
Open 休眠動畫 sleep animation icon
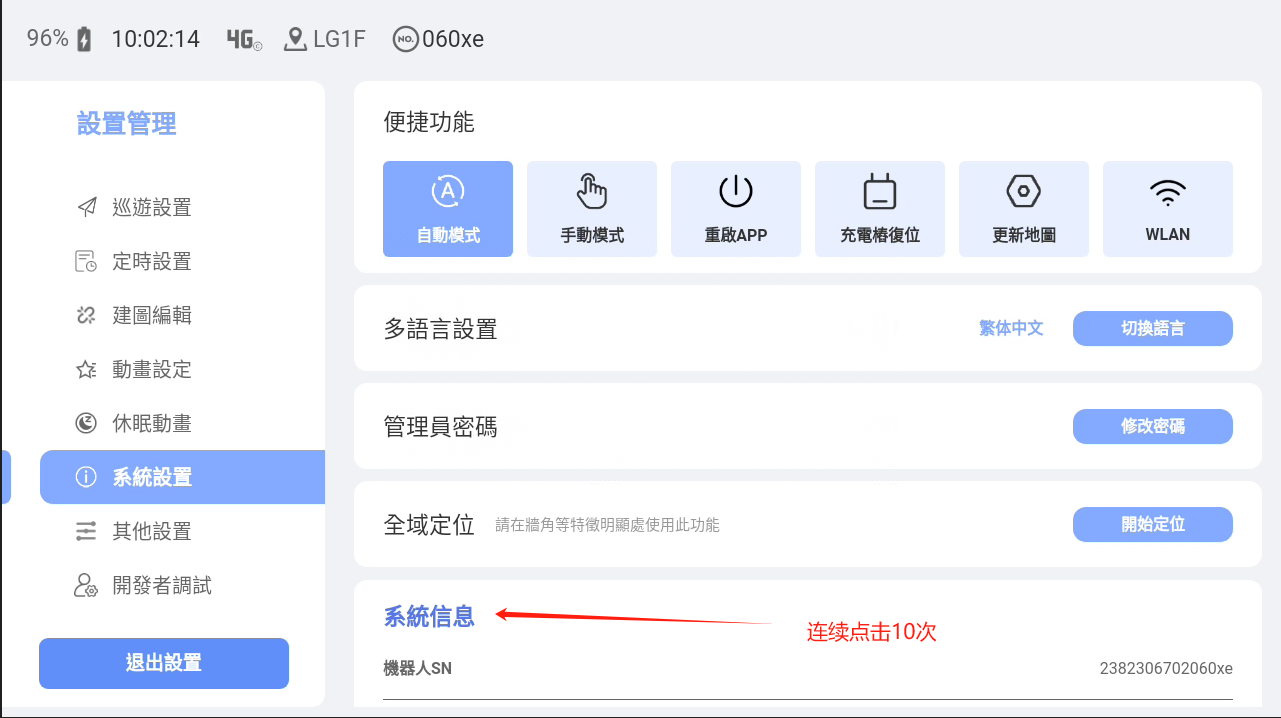[x=87, y=424]
